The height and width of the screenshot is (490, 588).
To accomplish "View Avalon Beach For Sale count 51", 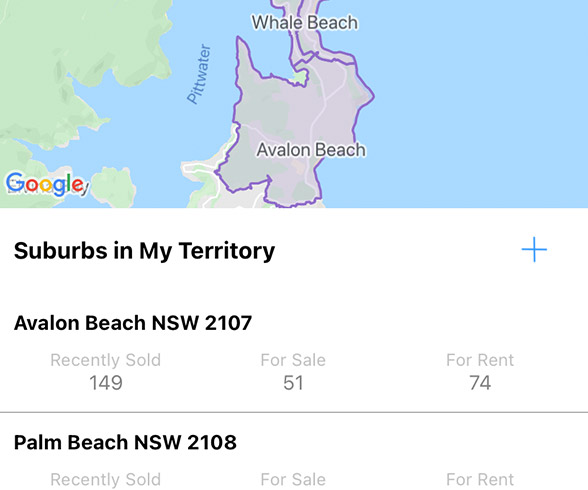I will 293,383.
